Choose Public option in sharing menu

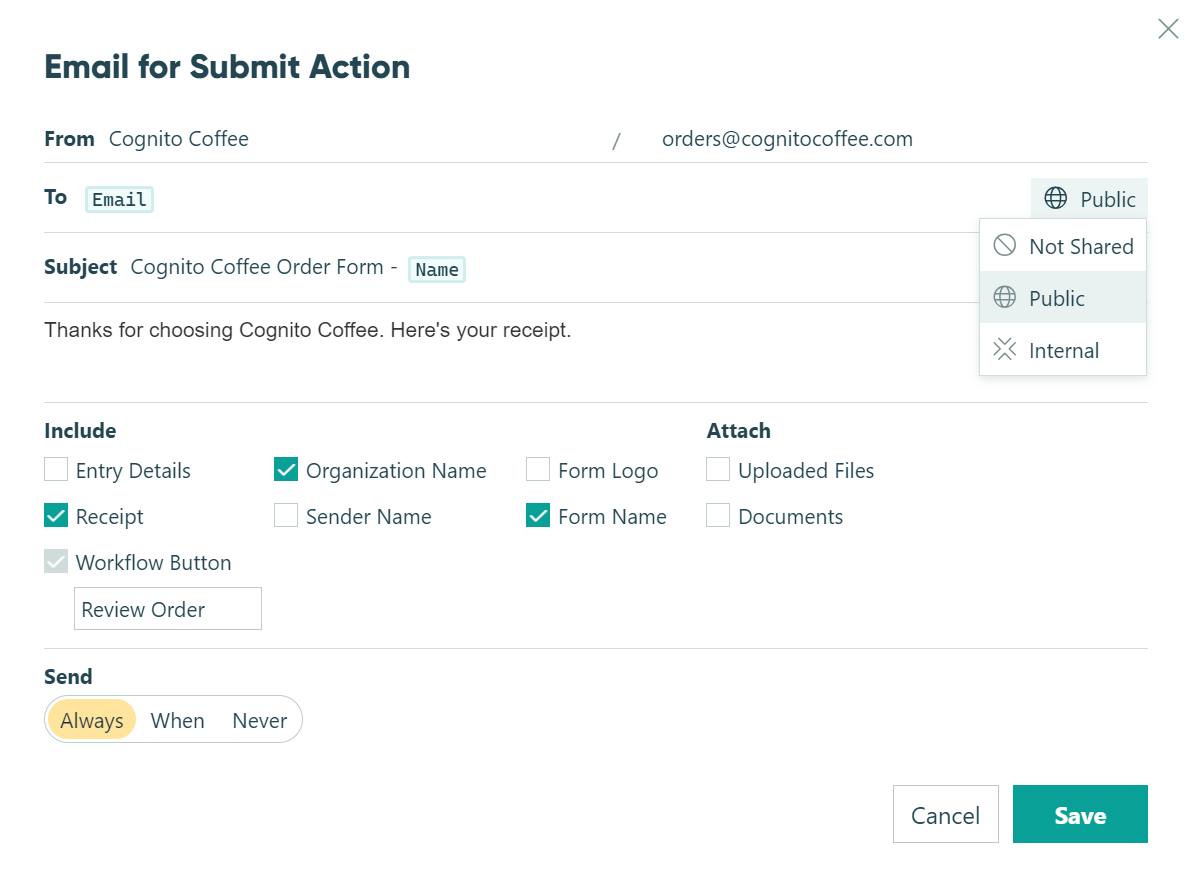click(x=1063, y=297)
